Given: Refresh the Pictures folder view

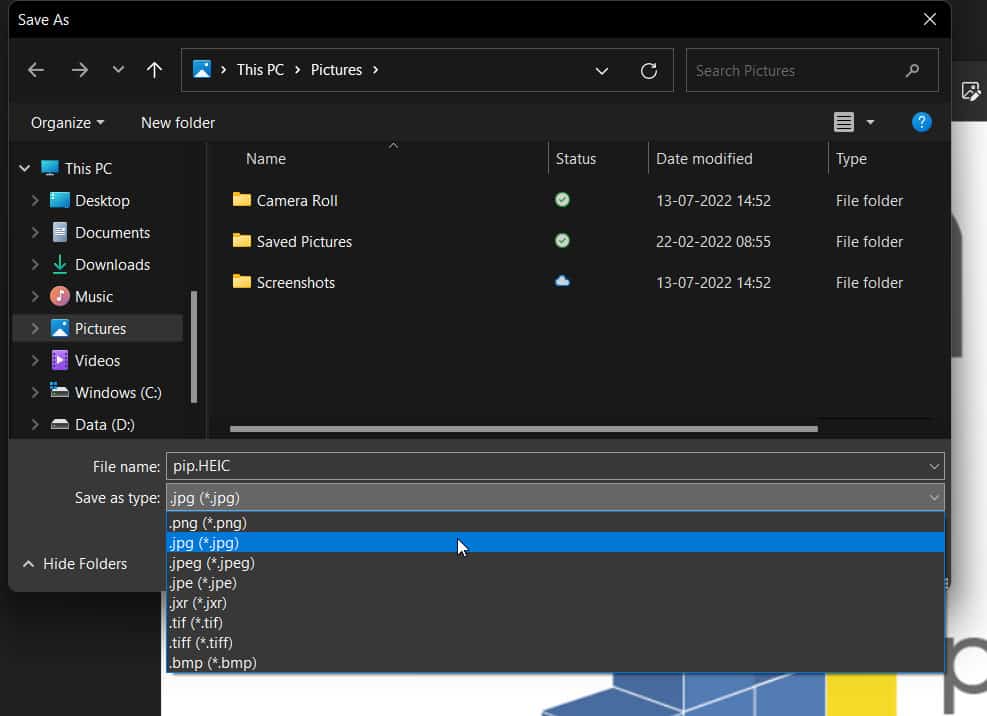Looking at the screenshot, I should [x=649, y=71].
